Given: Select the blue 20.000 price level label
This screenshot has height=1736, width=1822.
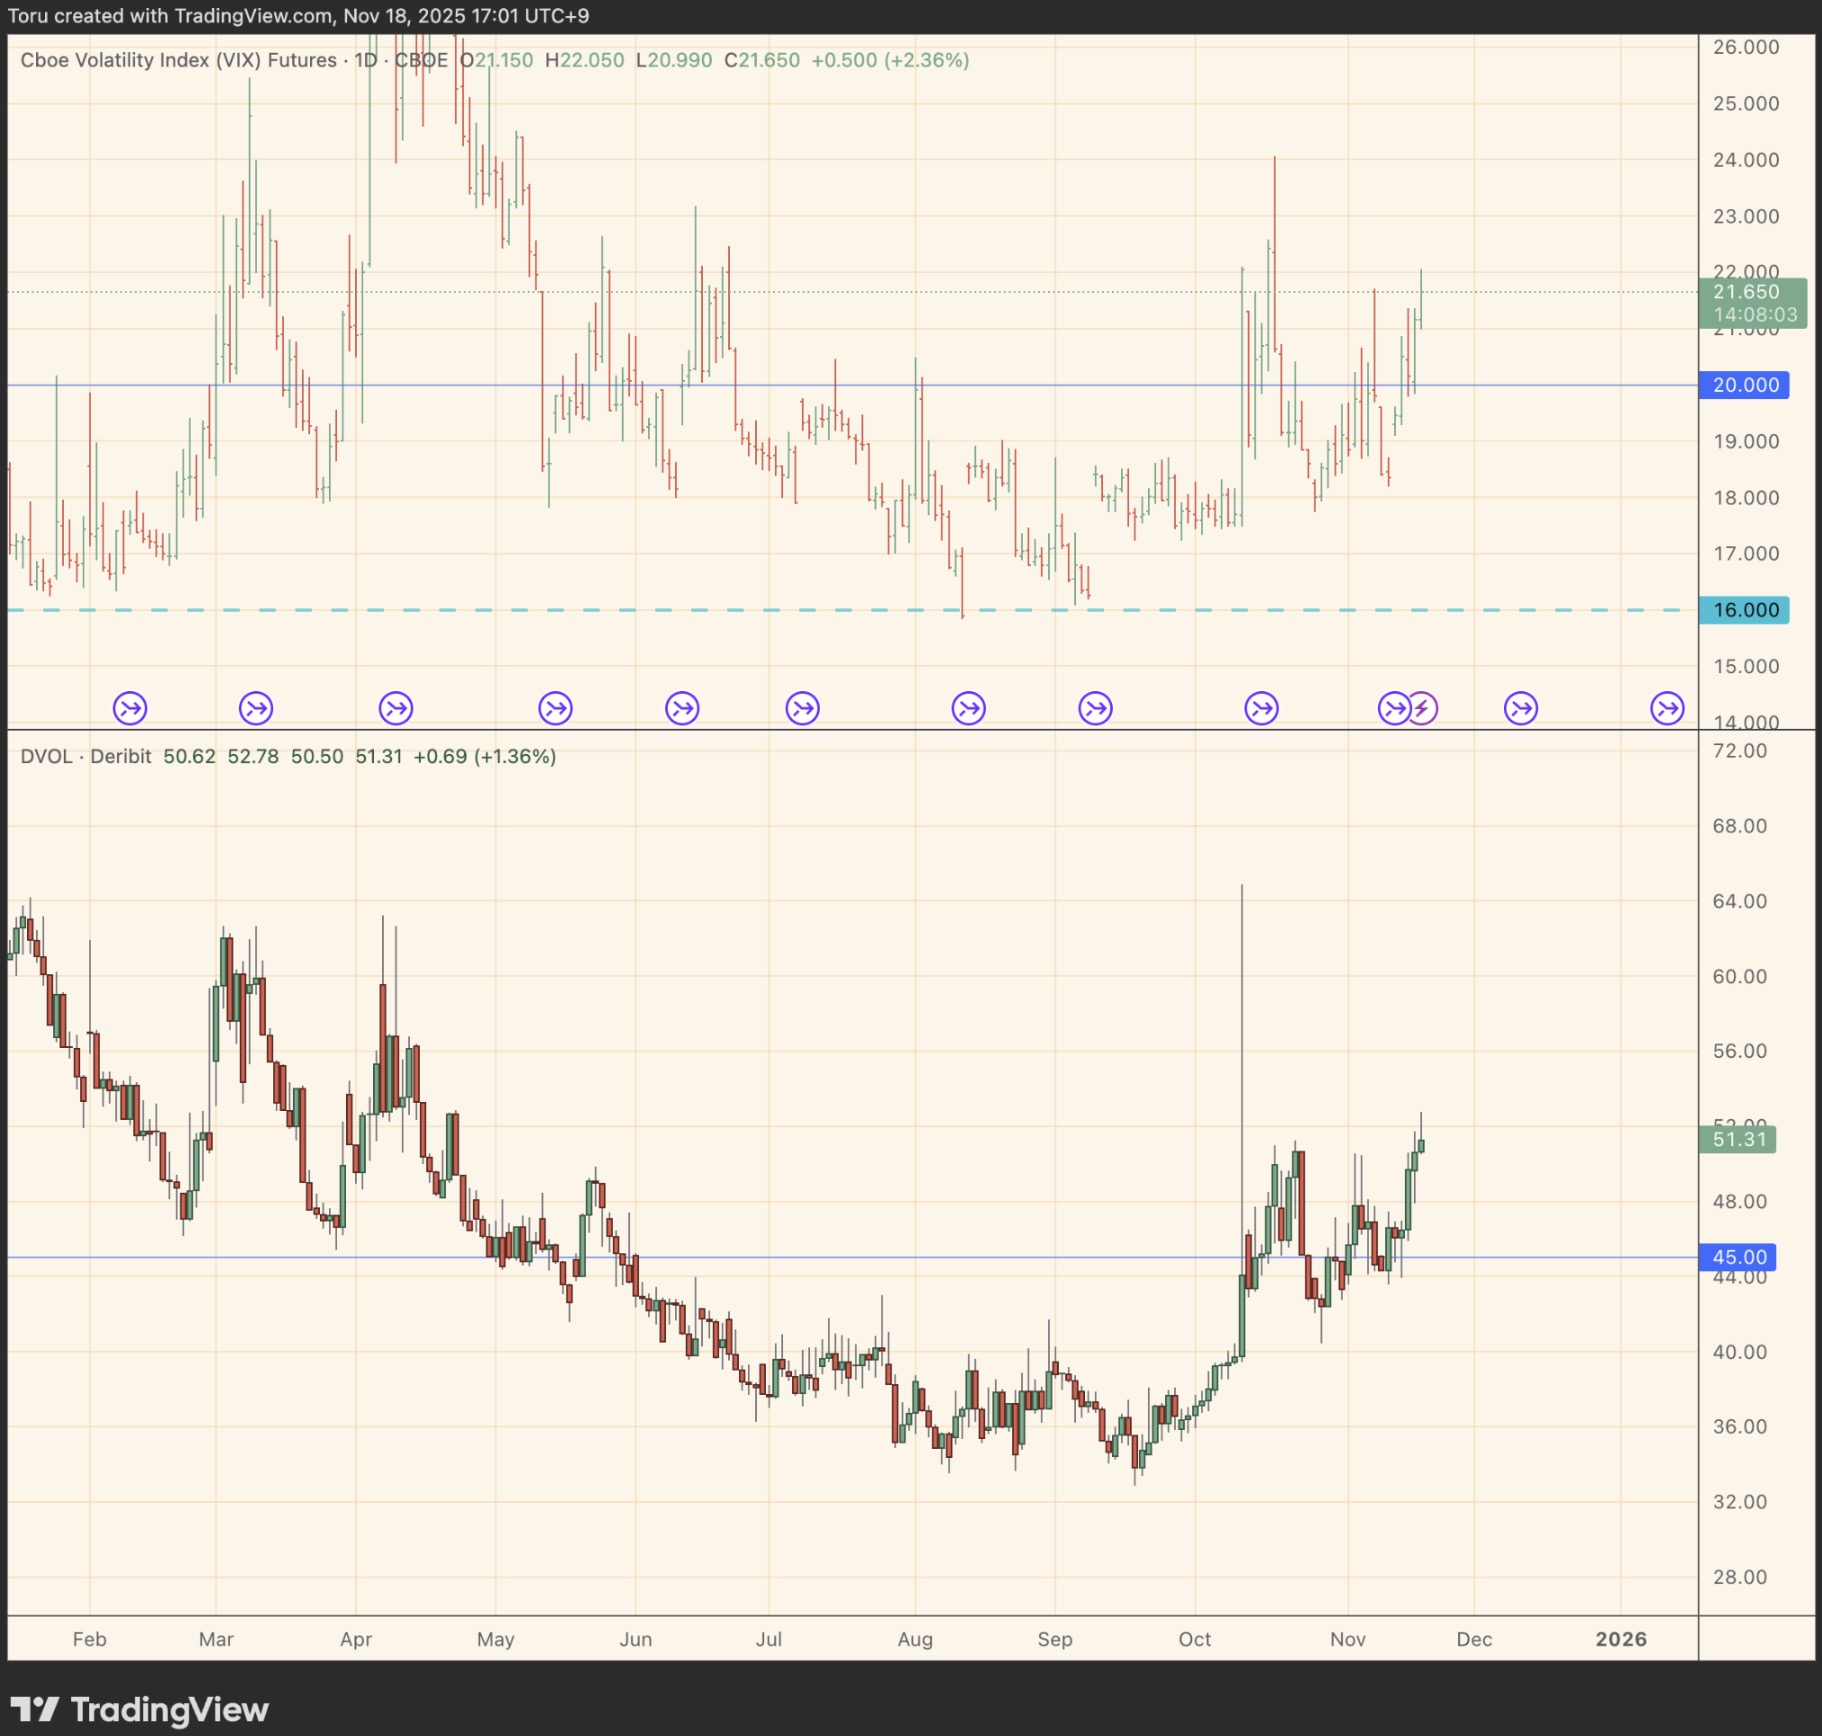Looking at the screenshot, I should click(x=1745, y=385).
